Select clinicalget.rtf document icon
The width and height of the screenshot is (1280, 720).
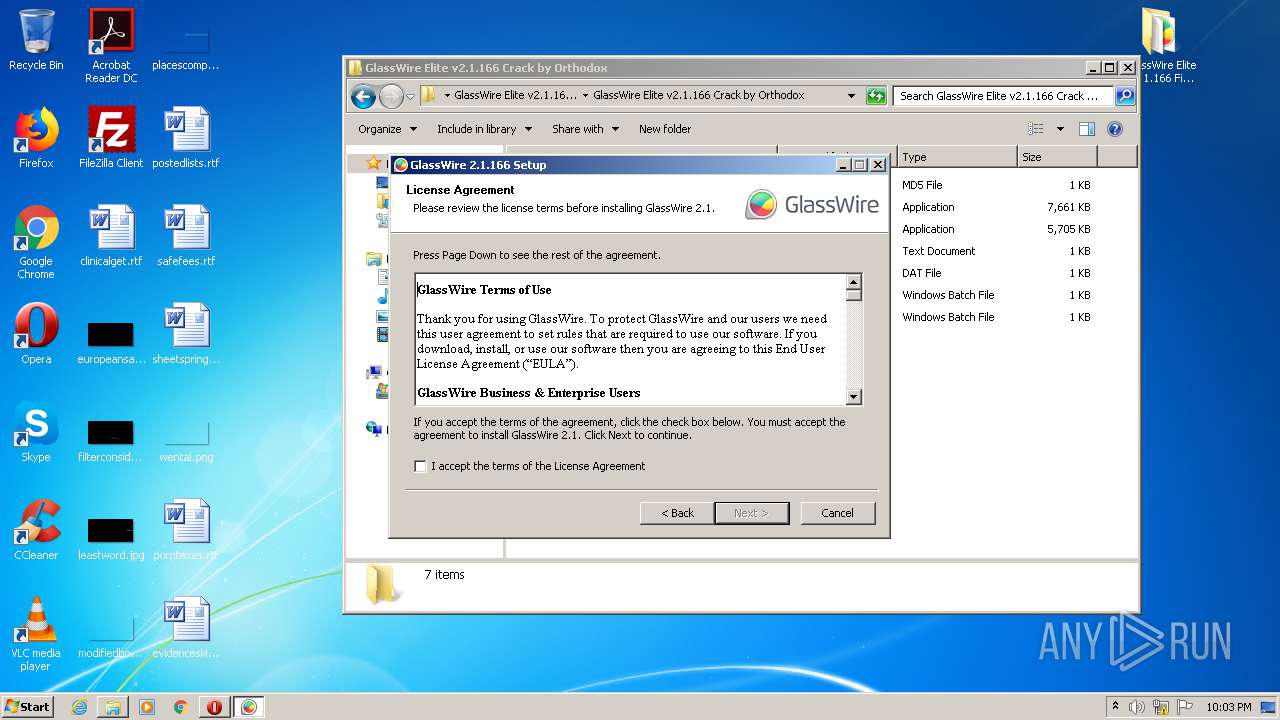point(111,236)
